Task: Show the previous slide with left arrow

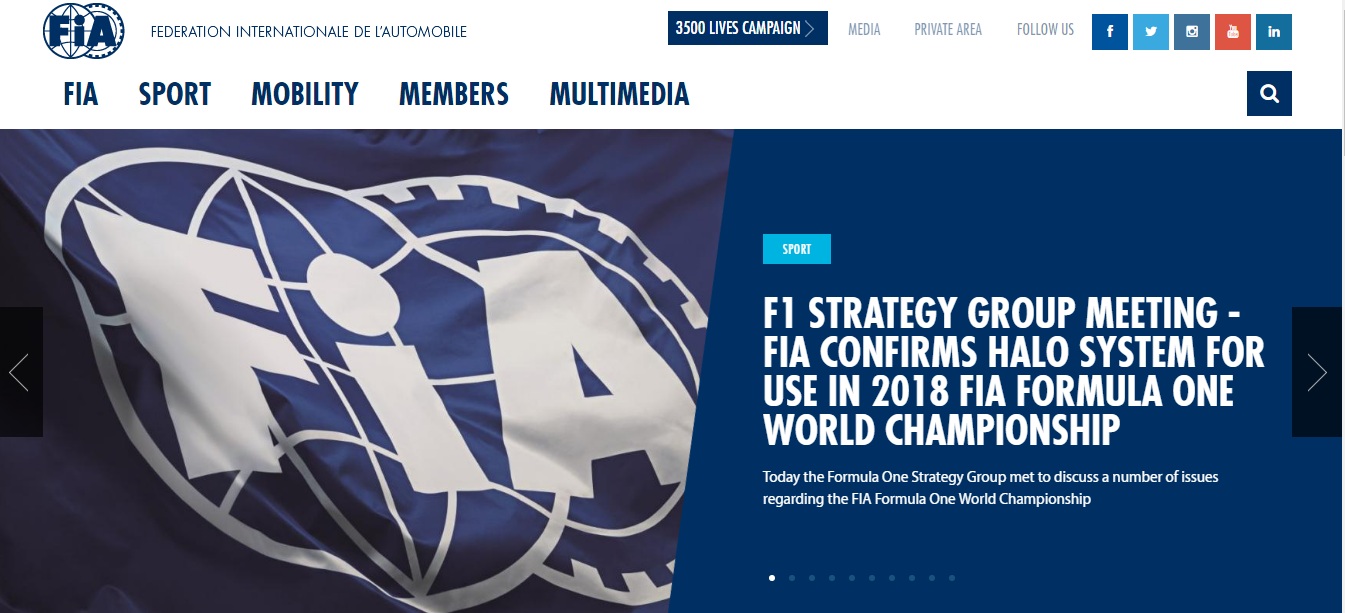Action: [21, 372]
